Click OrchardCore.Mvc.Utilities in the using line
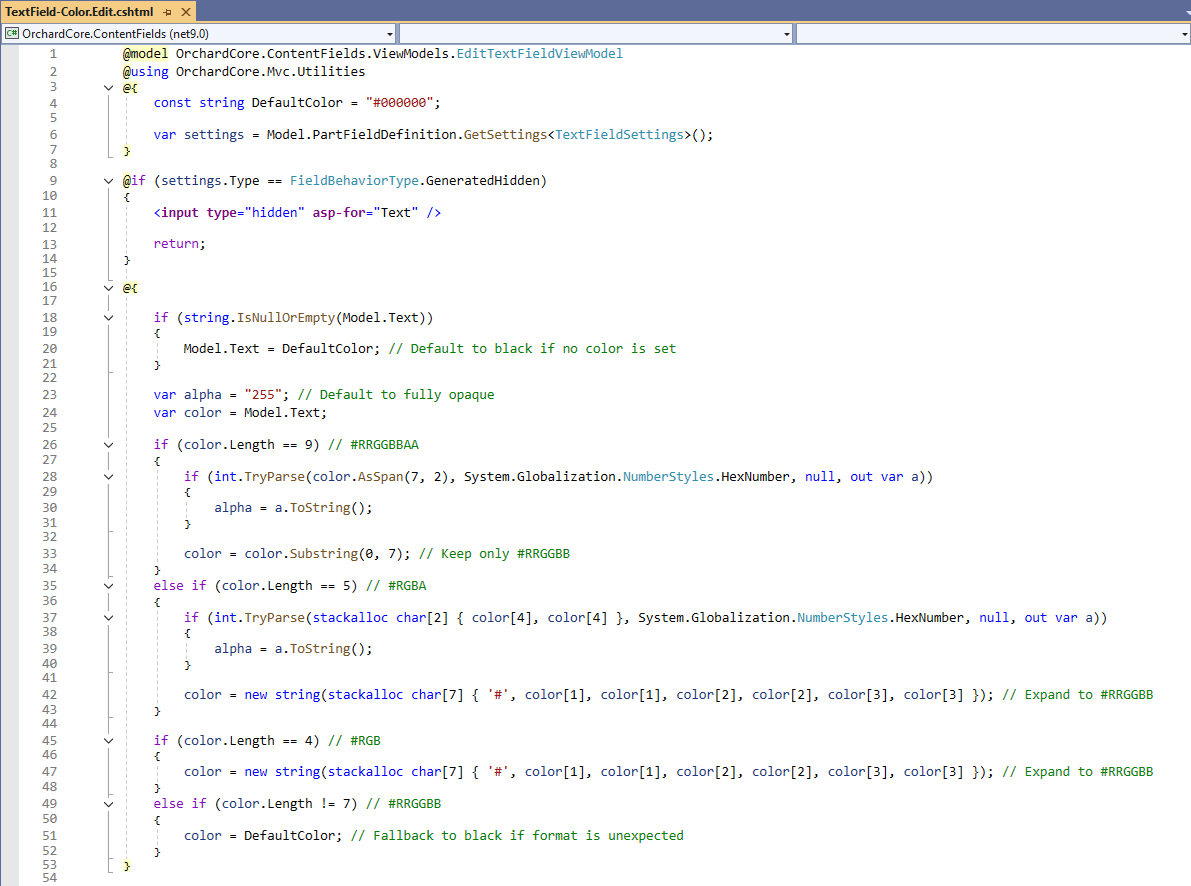The image size is (1191, 886). [x=270, y=71]
